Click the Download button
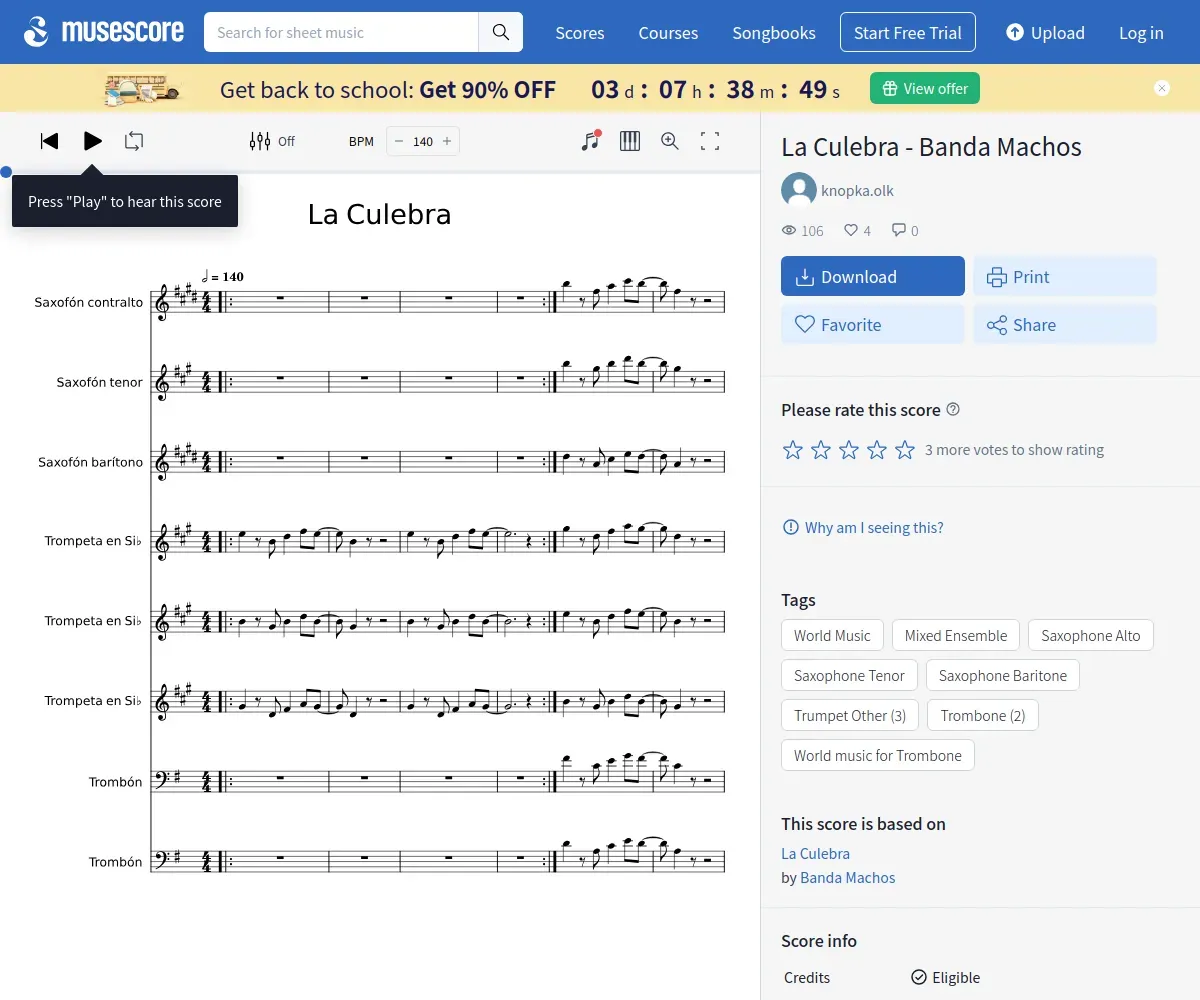1200x1000 pixels. (x=873, y=276)
